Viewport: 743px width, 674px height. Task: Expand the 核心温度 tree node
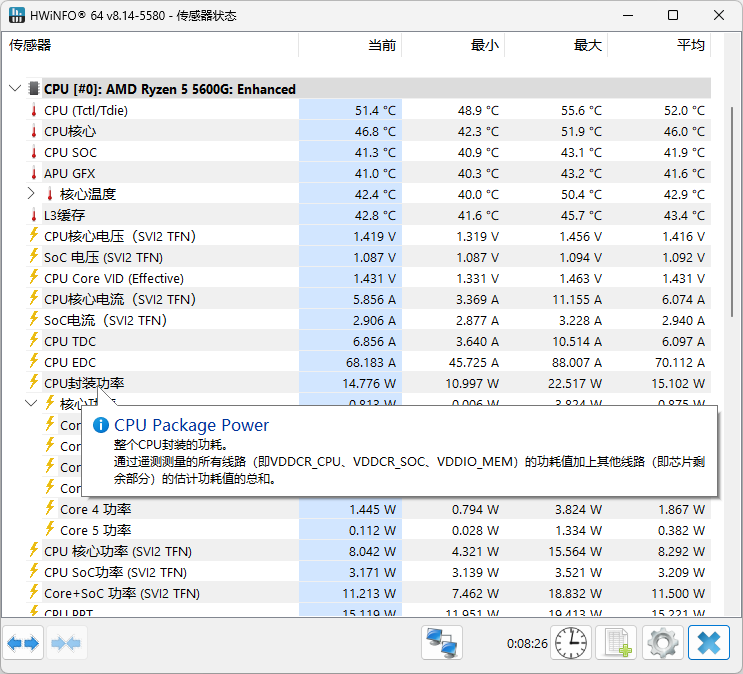point(32,194)
